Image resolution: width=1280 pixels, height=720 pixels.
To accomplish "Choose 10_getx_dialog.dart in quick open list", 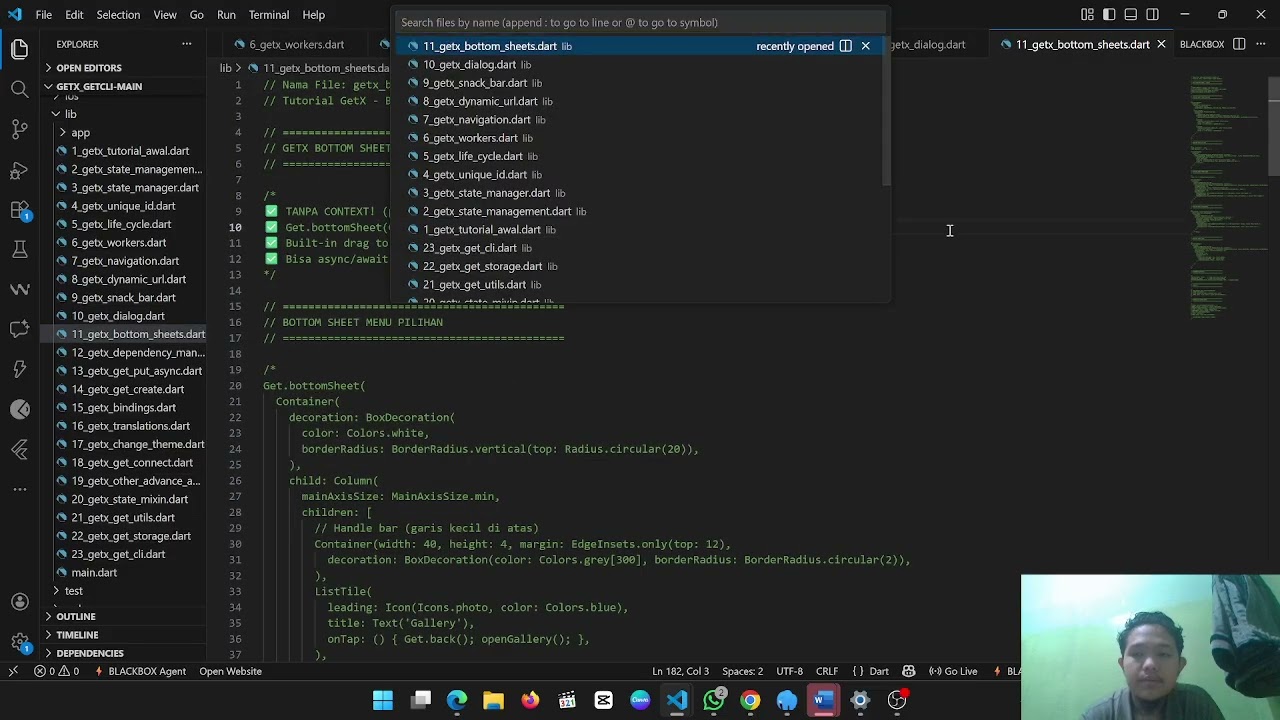I will 640,64.
